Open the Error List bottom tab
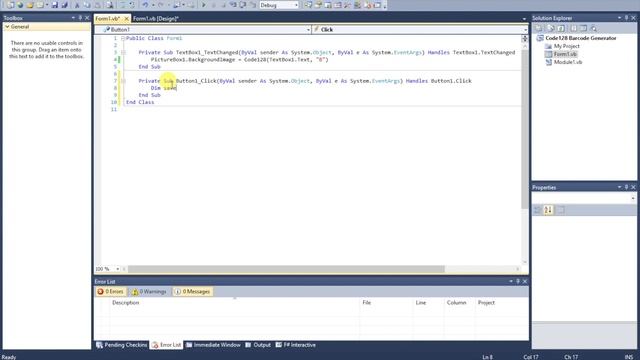 [167, 345]
